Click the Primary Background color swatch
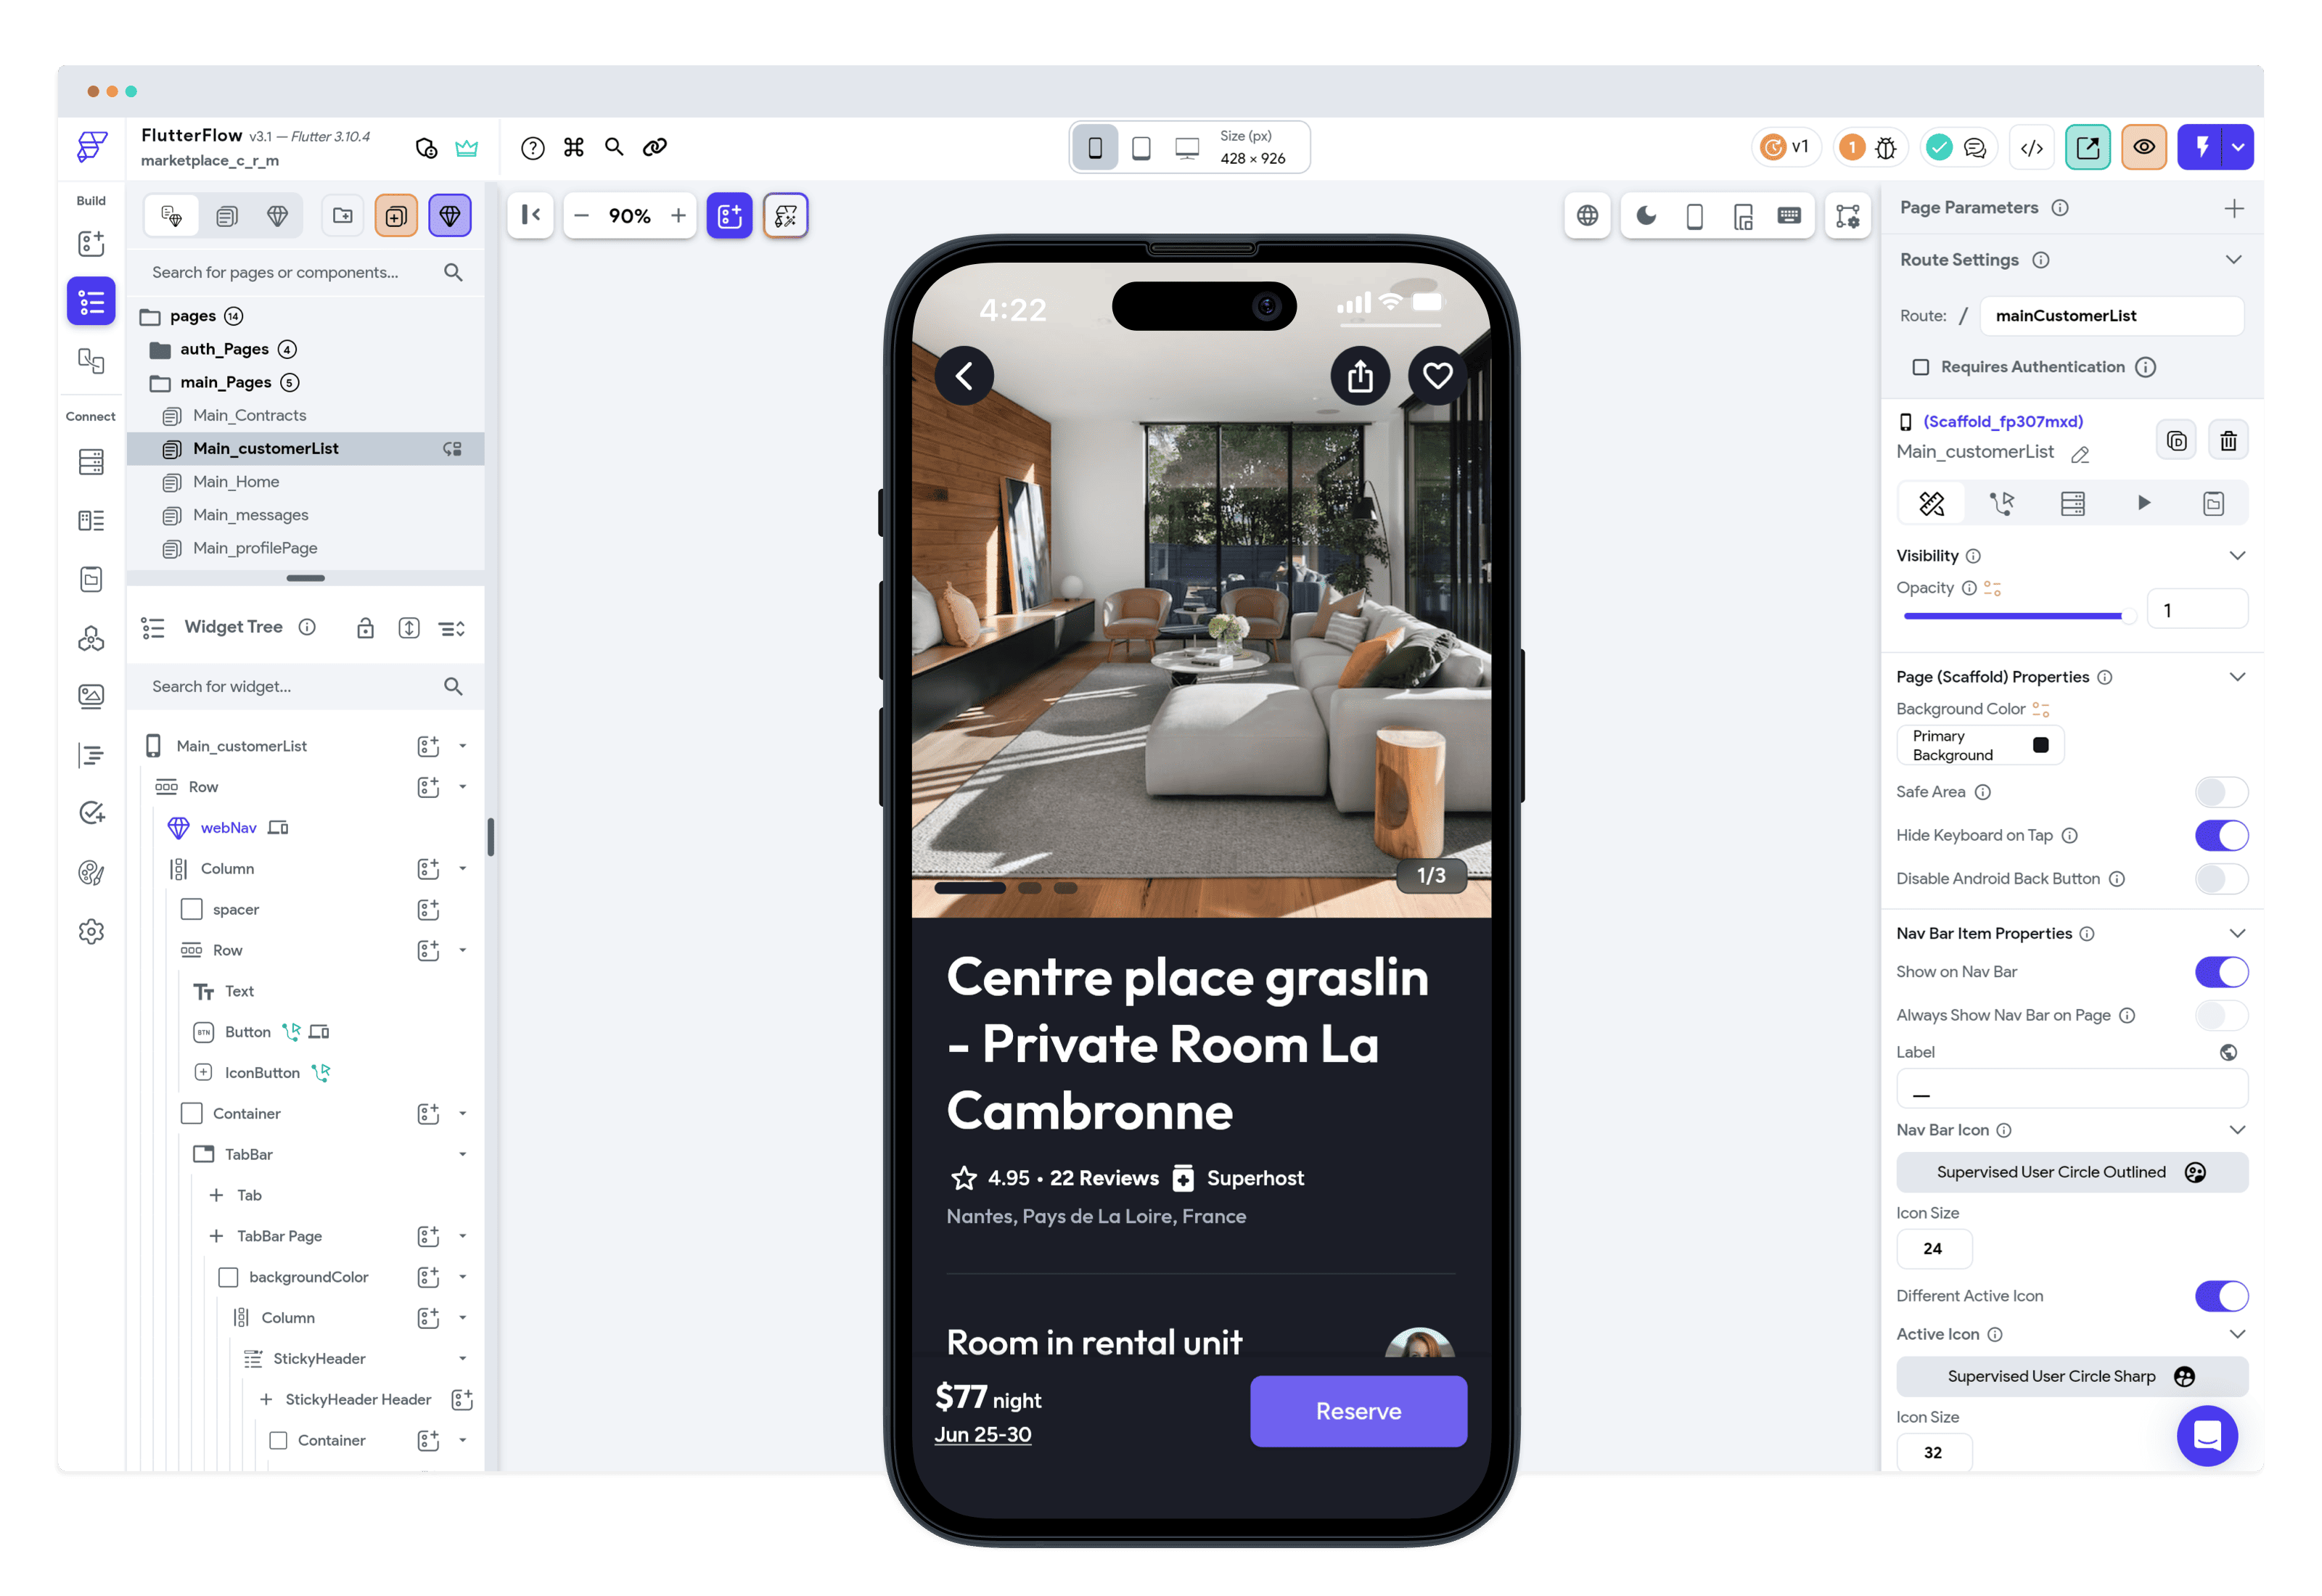 point(2041,745)
